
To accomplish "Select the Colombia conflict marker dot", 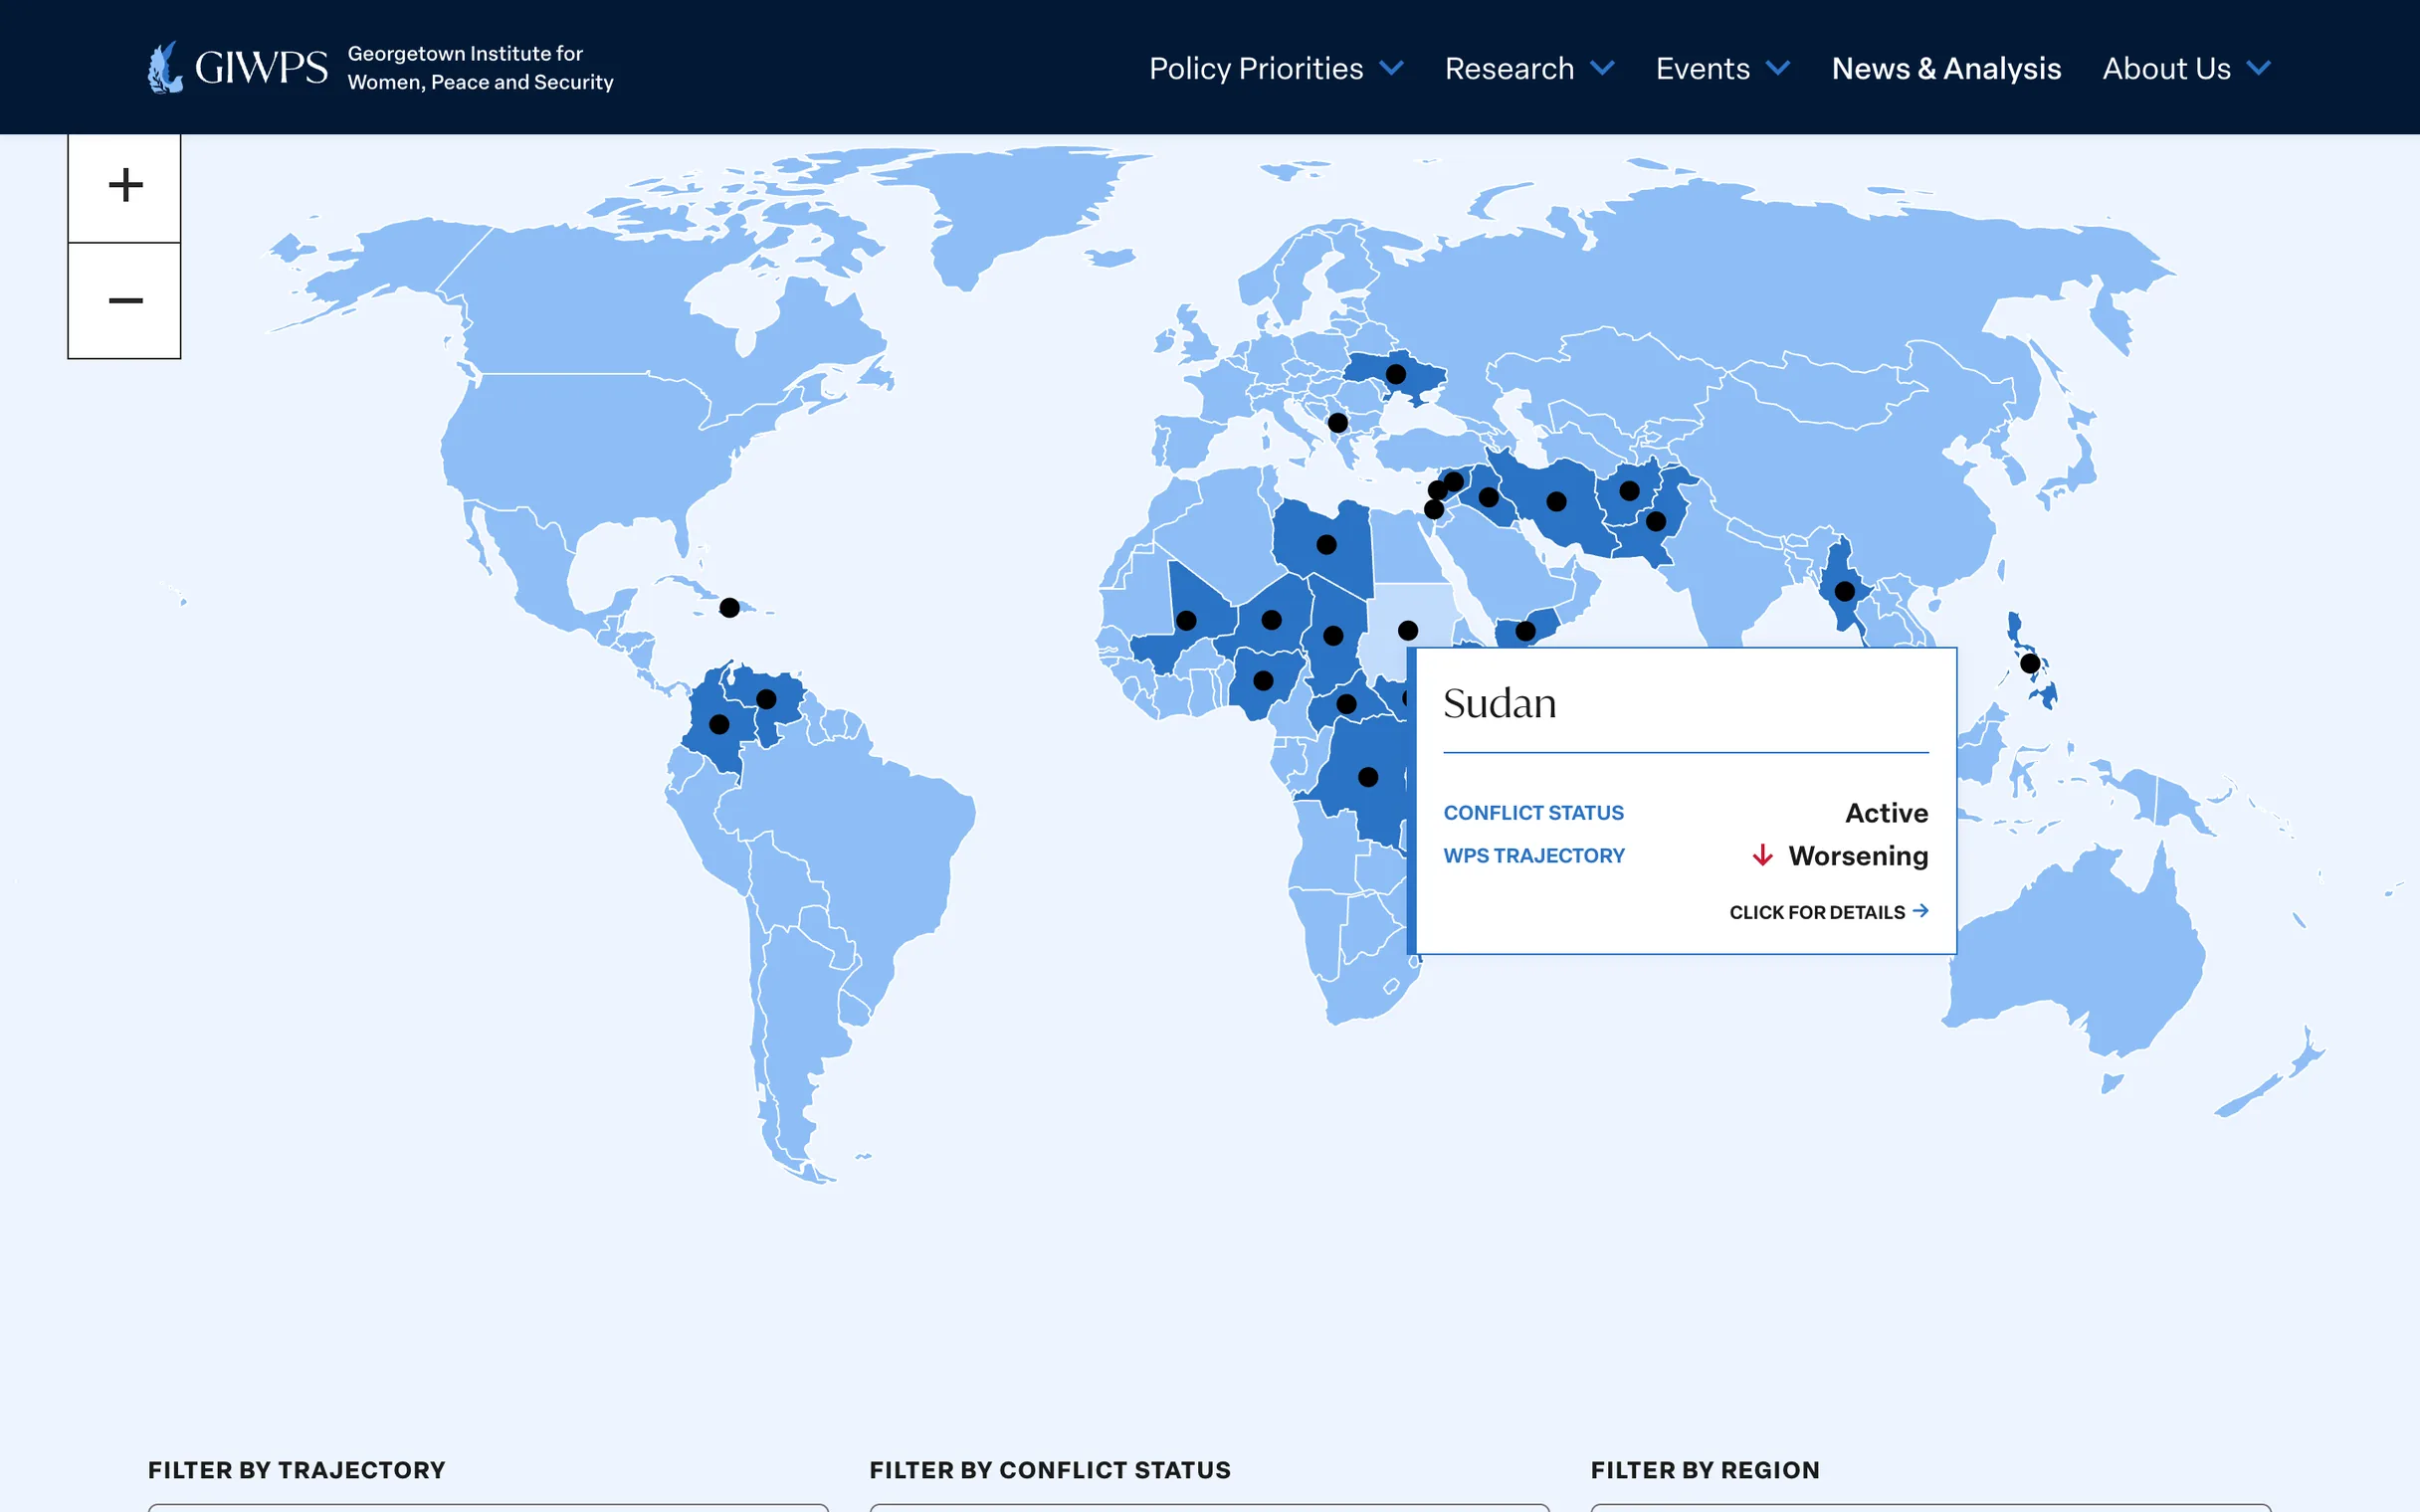I will coord(719,724).
